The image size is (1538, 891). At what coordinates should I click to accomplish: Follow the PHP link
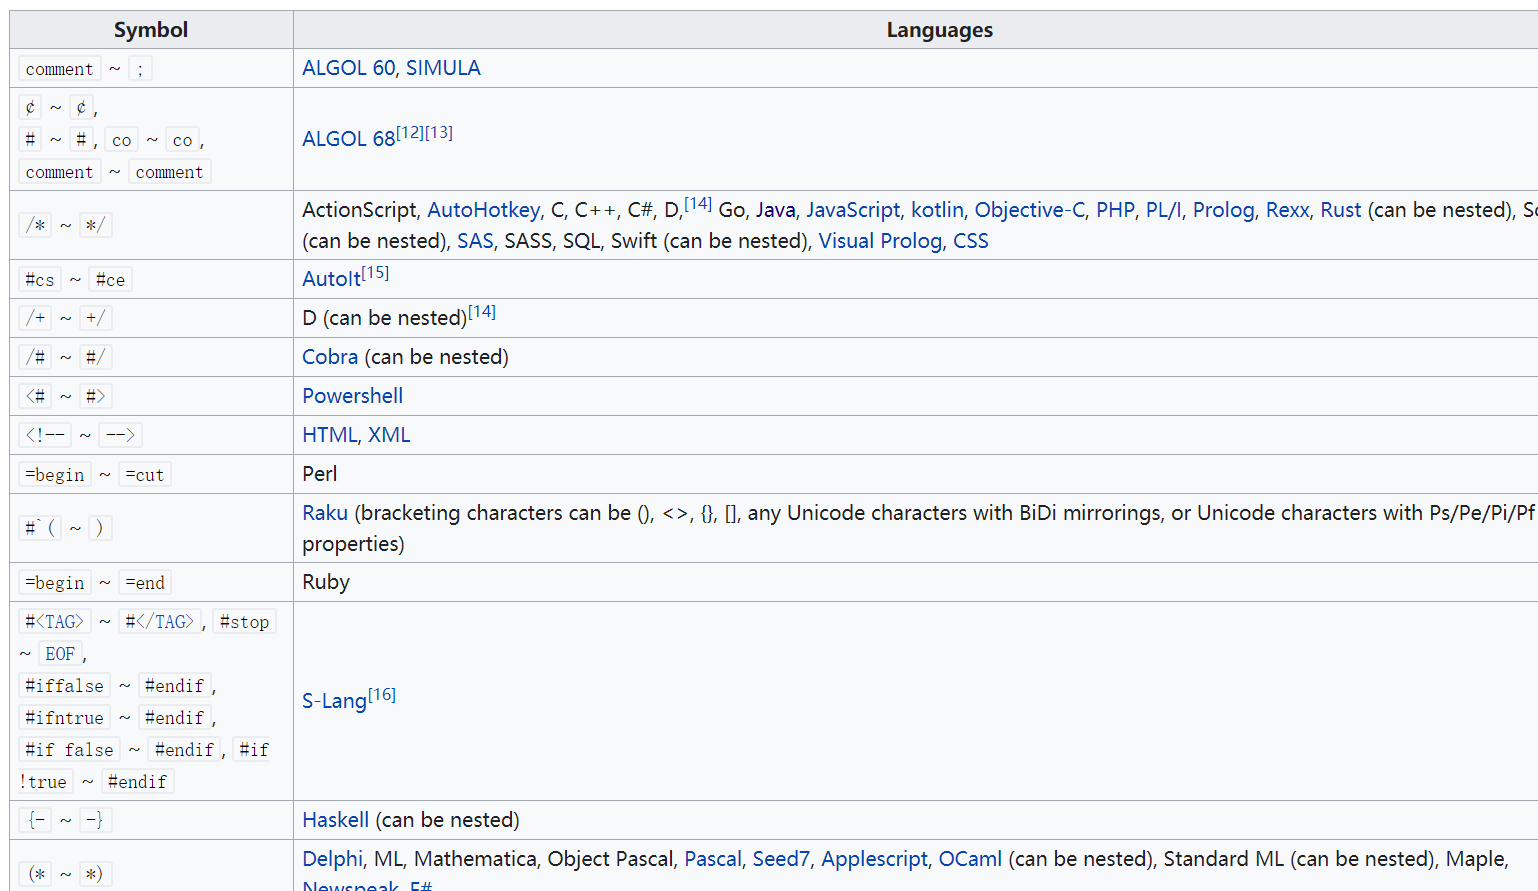click(x=1115, y=210)
